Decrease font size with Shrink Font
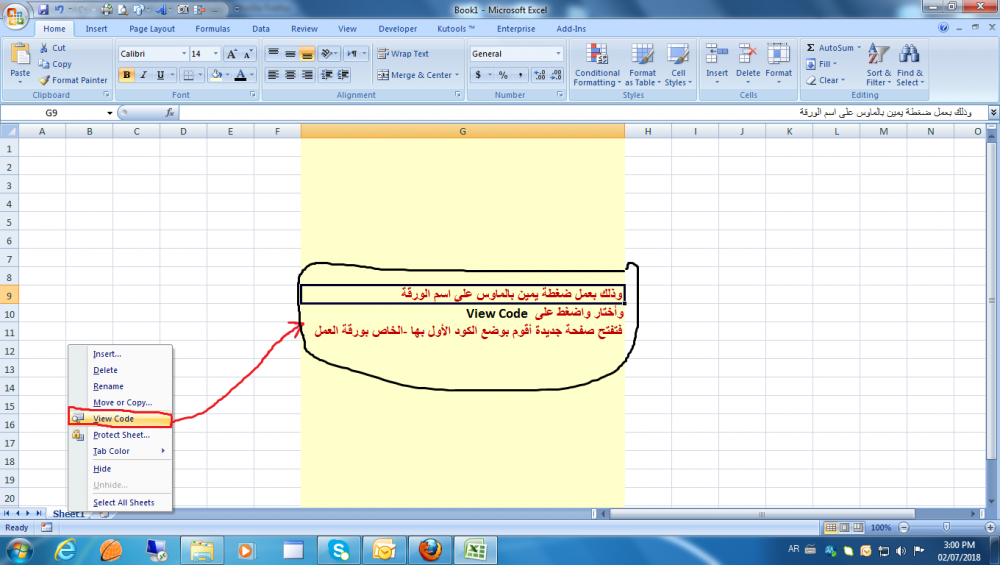The image size is (1000, 565). point(247,54)
